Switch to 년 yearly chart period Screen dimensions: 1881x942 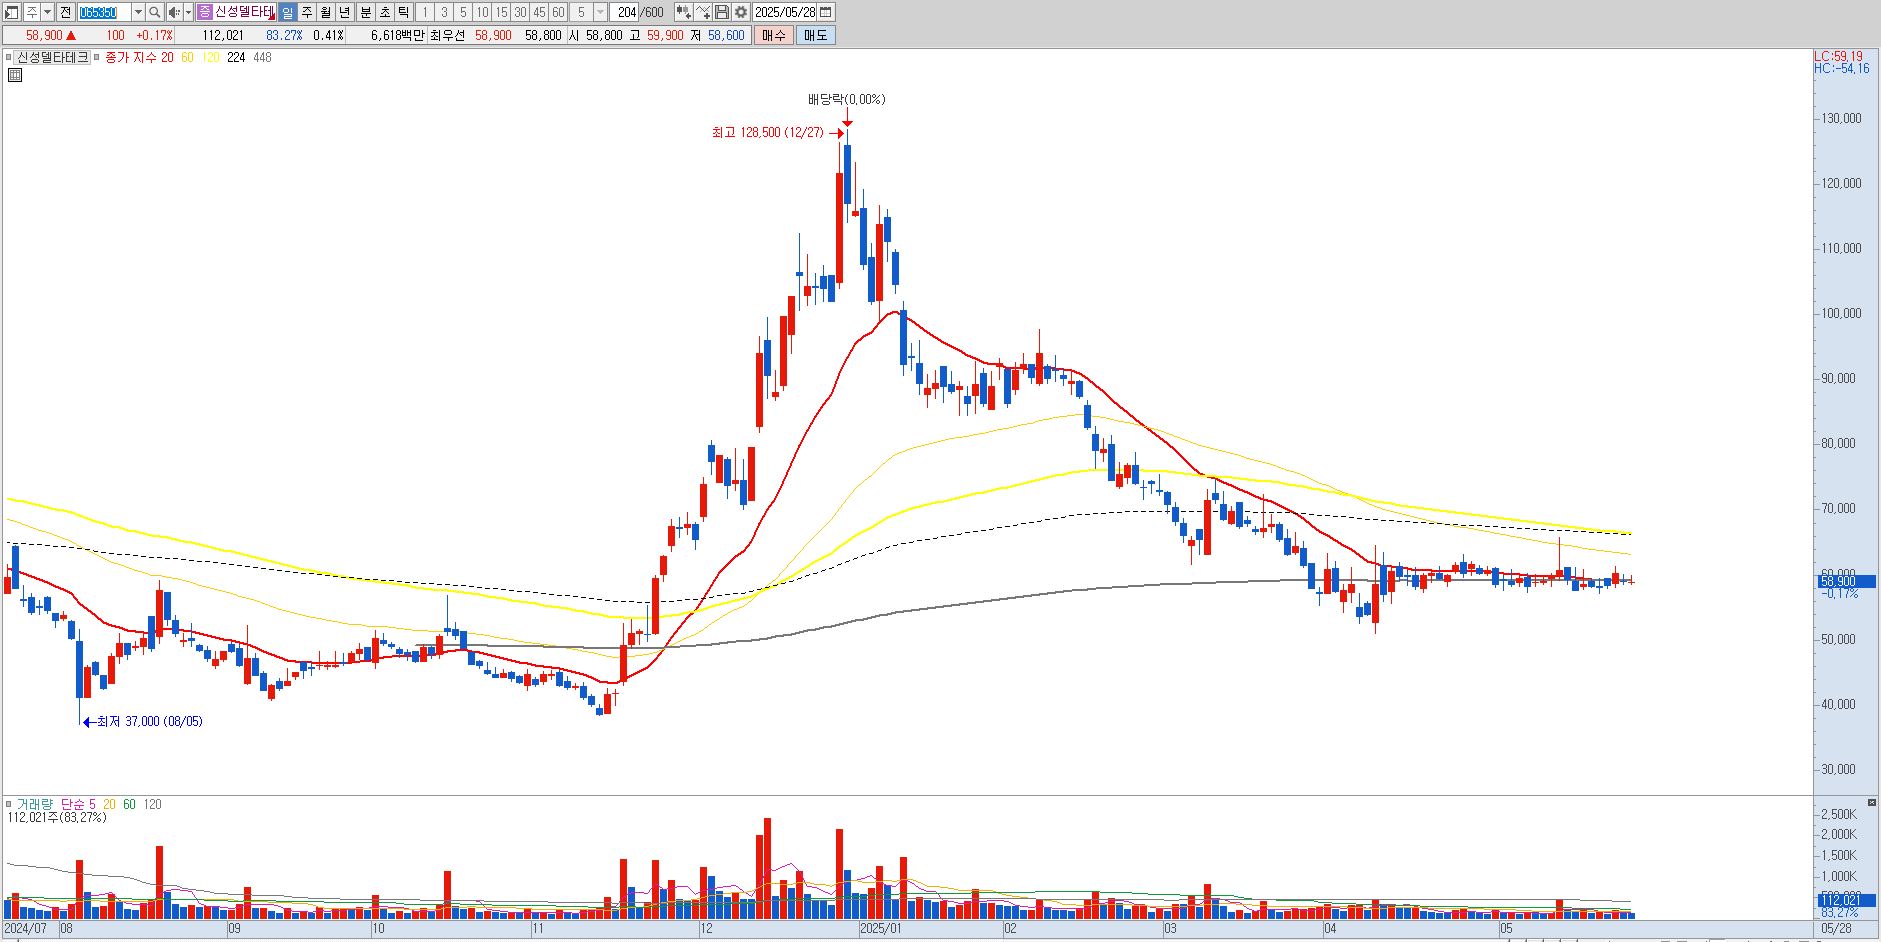tap(345, 12)
